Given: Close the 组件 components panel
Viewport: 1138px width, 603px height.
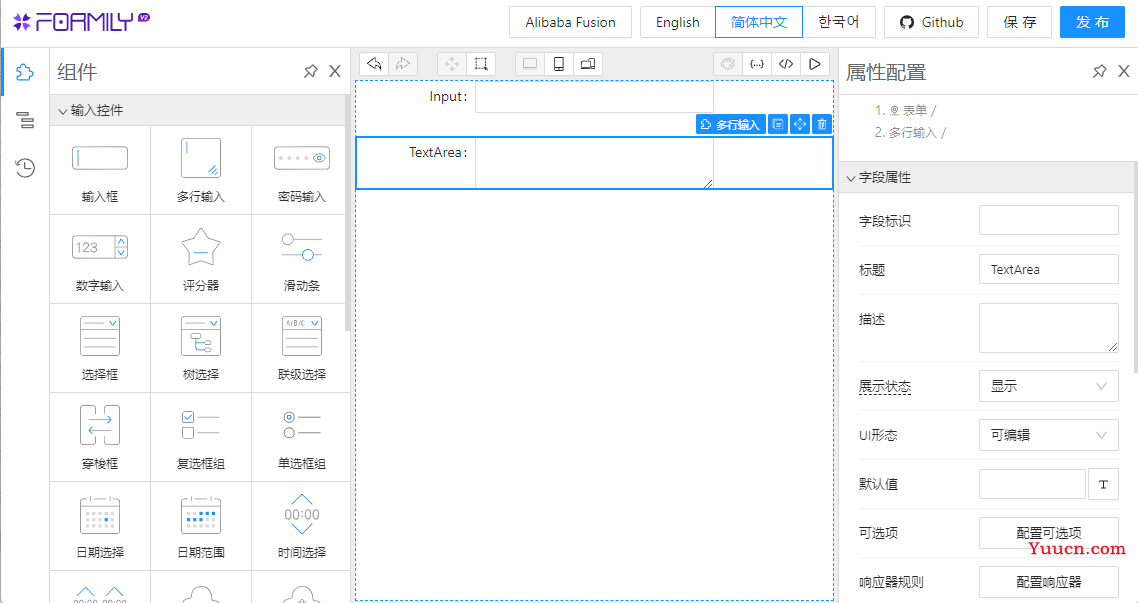Looking at the screenshot, I should [x=335, y=71].
